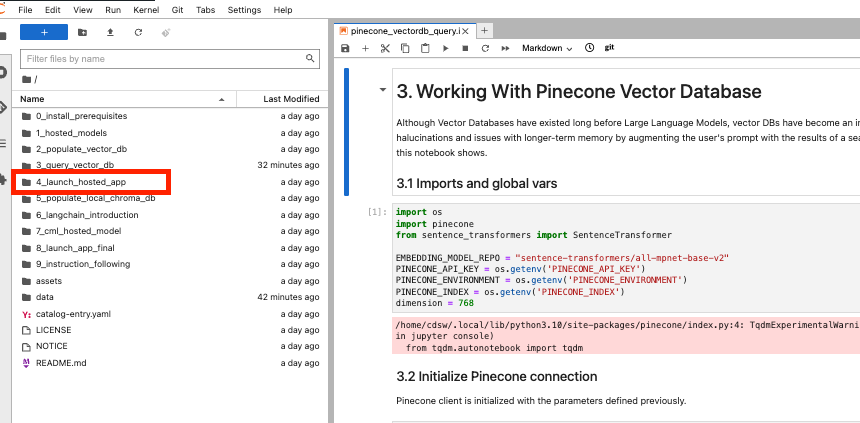The image size is (860, 423).
Task: Collapse the section 3 heading
Action: 383,90
